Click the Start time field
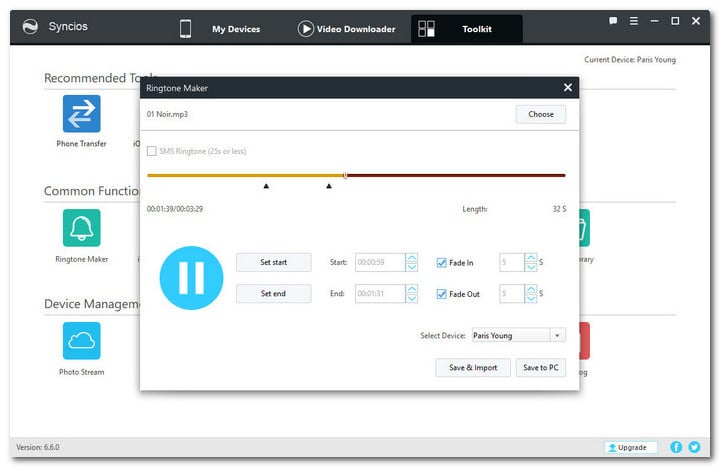 tap(380, 262)
